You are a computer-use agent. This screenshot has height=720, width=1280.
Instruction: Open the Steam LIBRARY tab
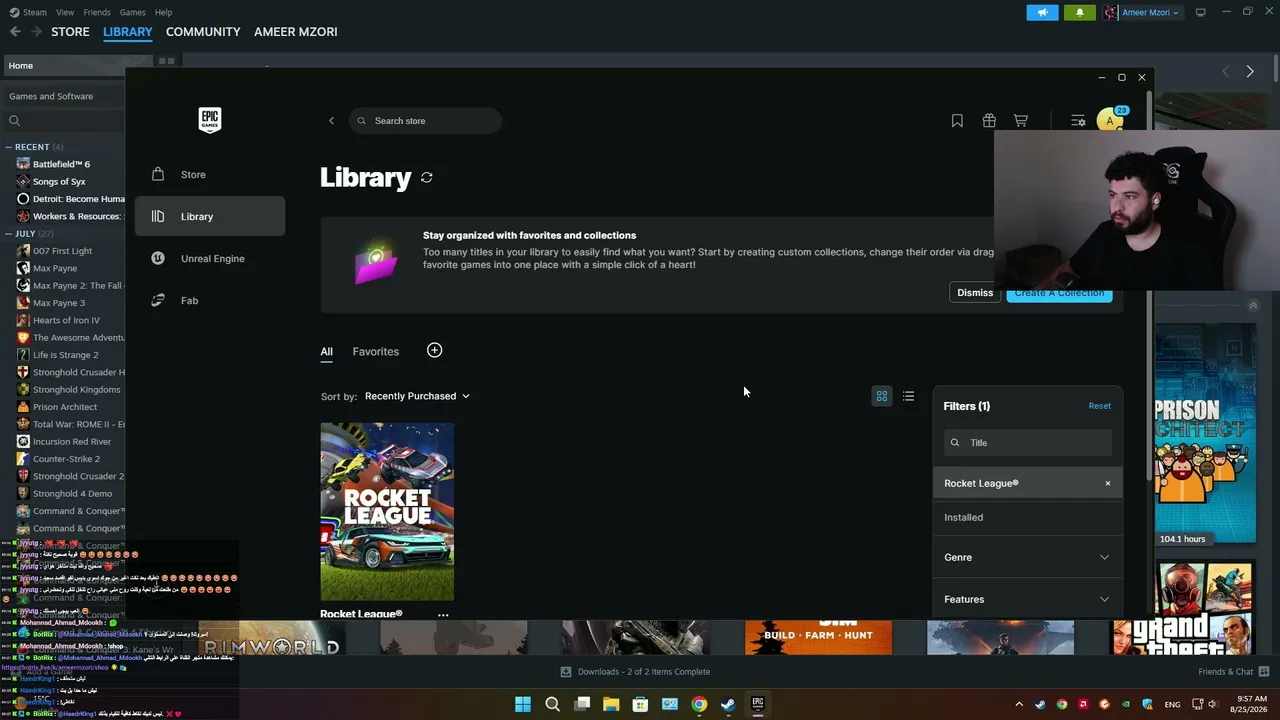[x=128, y=32]
